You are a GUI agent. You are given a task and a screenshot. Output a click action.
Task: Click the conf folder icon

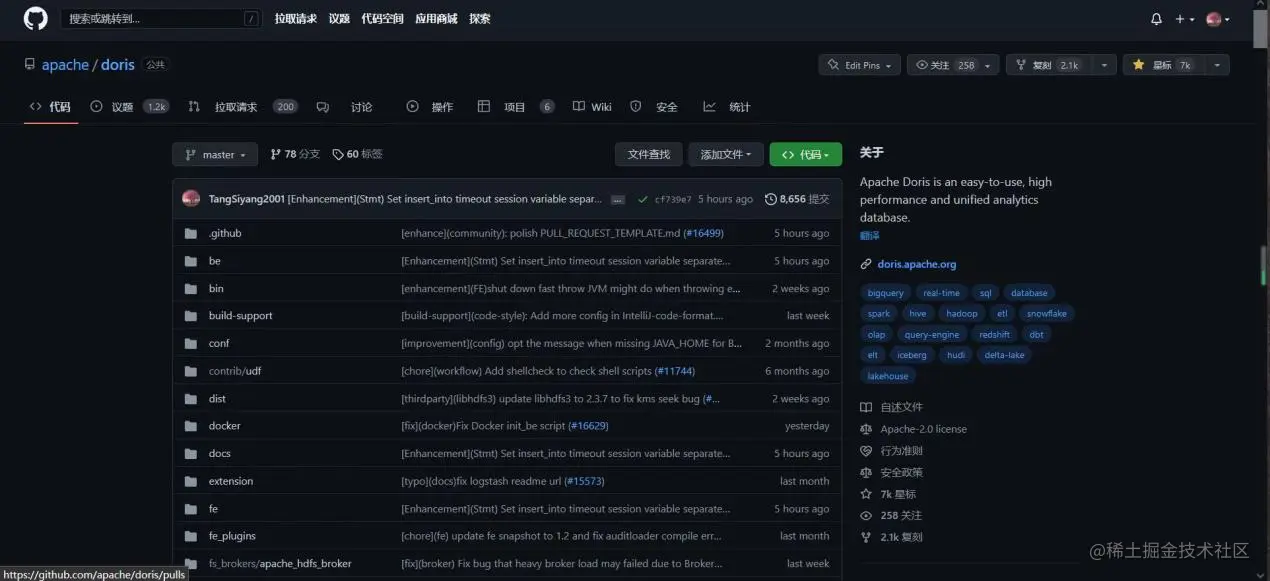coord(191,343)
